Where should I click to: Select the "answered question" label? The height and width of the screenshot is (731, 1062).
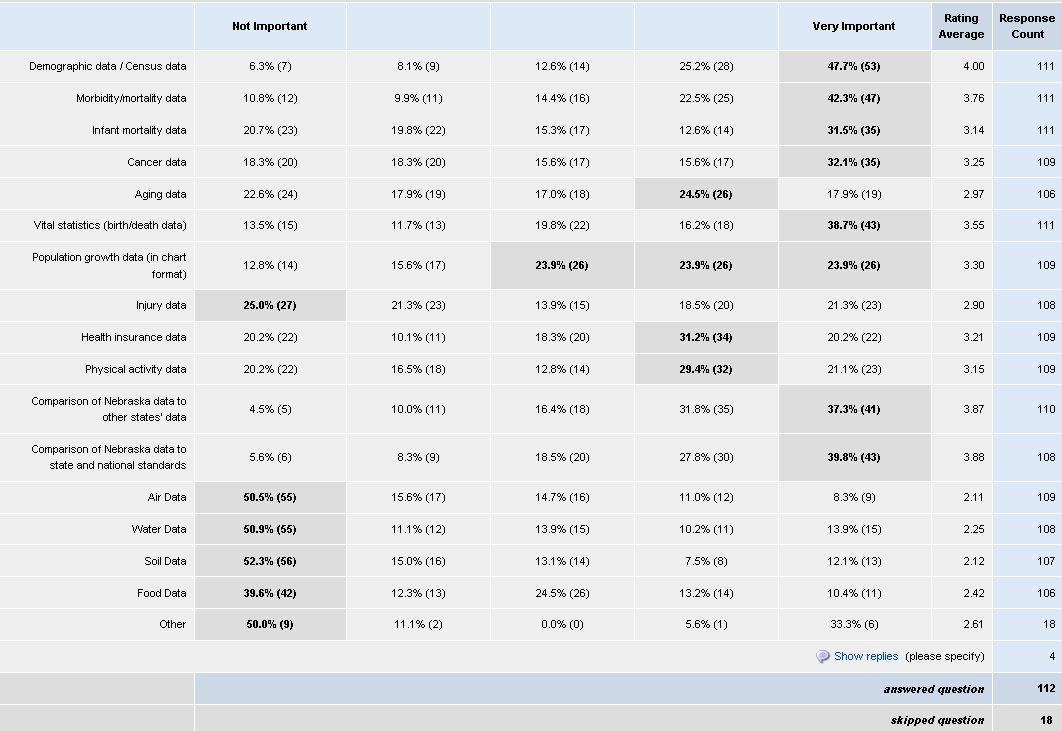click(933, 689)
